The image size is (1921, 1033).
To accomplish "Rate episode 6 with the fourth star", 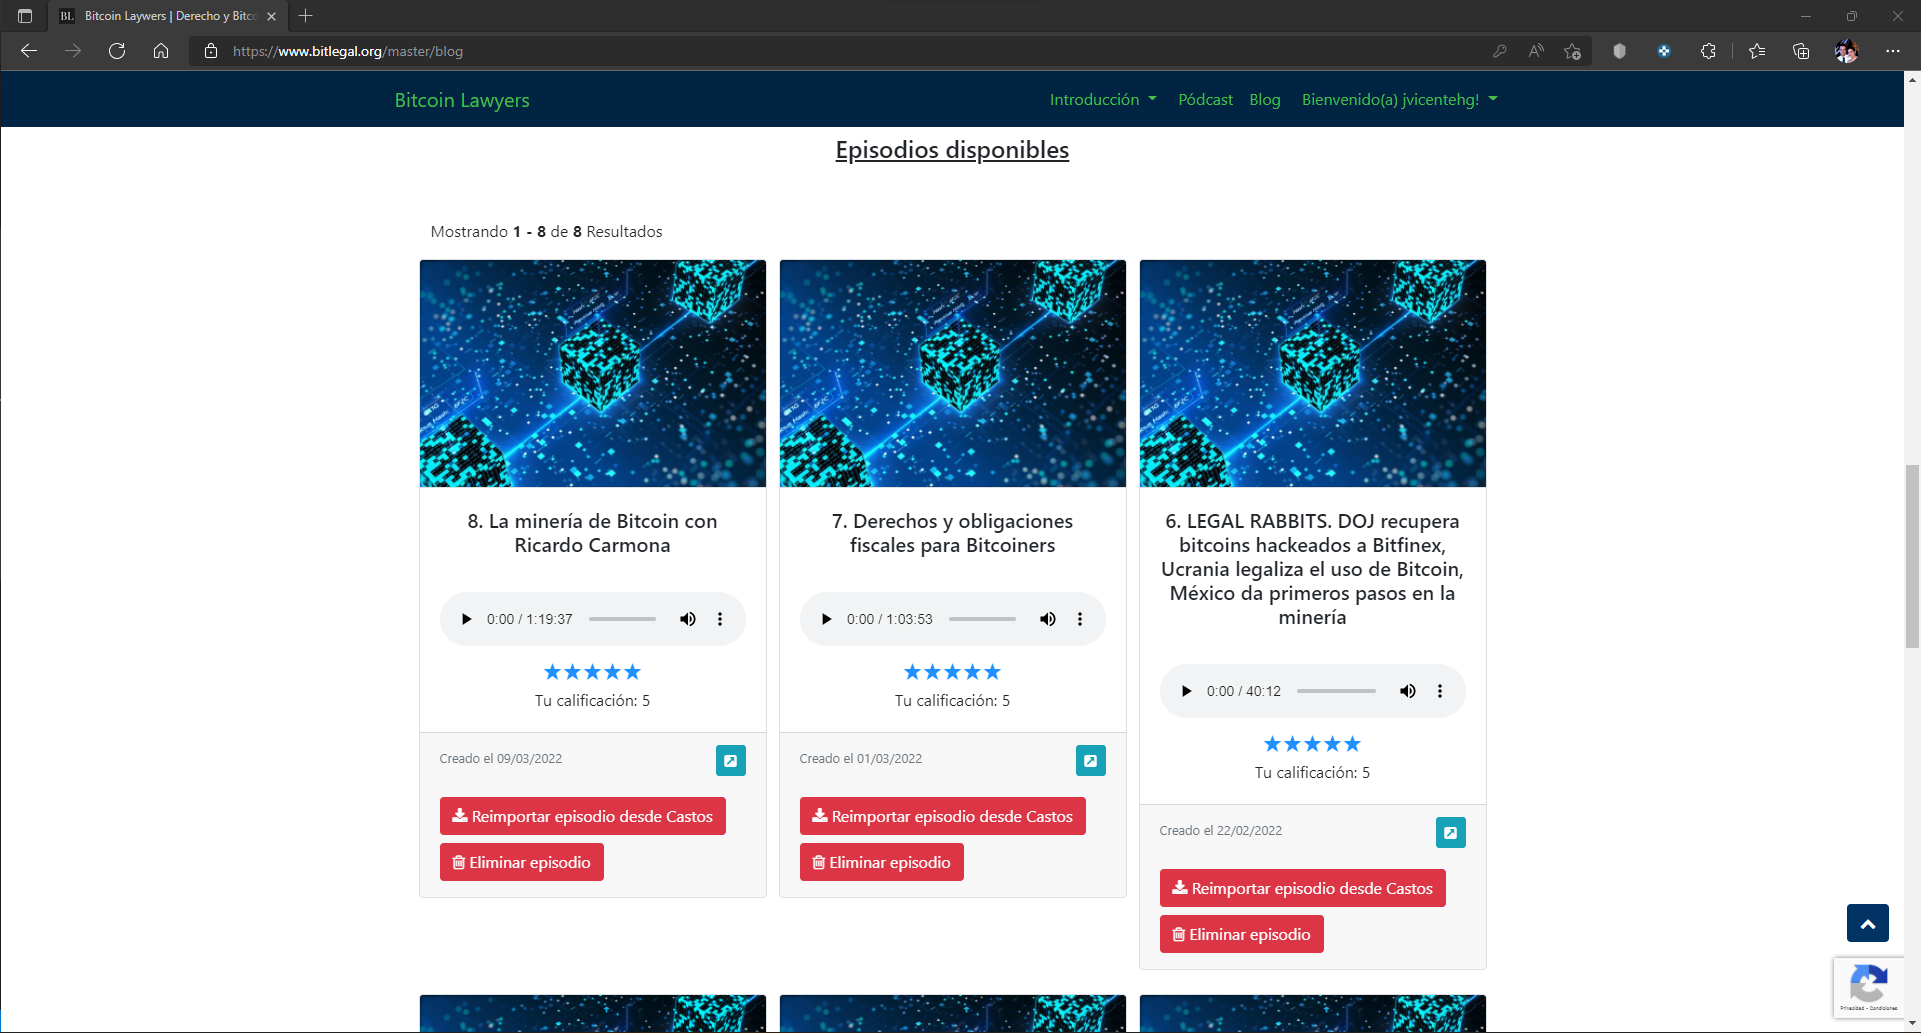I will 1332,744.
